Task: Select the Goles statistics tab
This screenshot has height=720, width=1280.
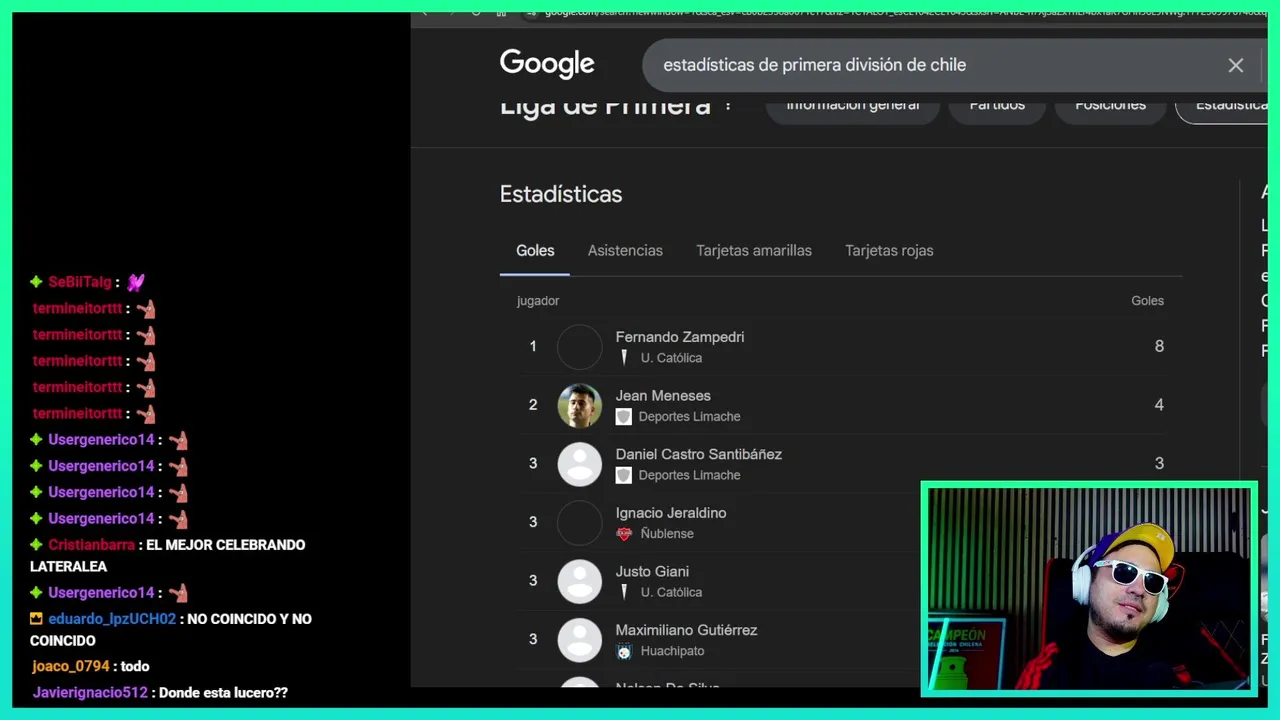Action: (535, 251)
